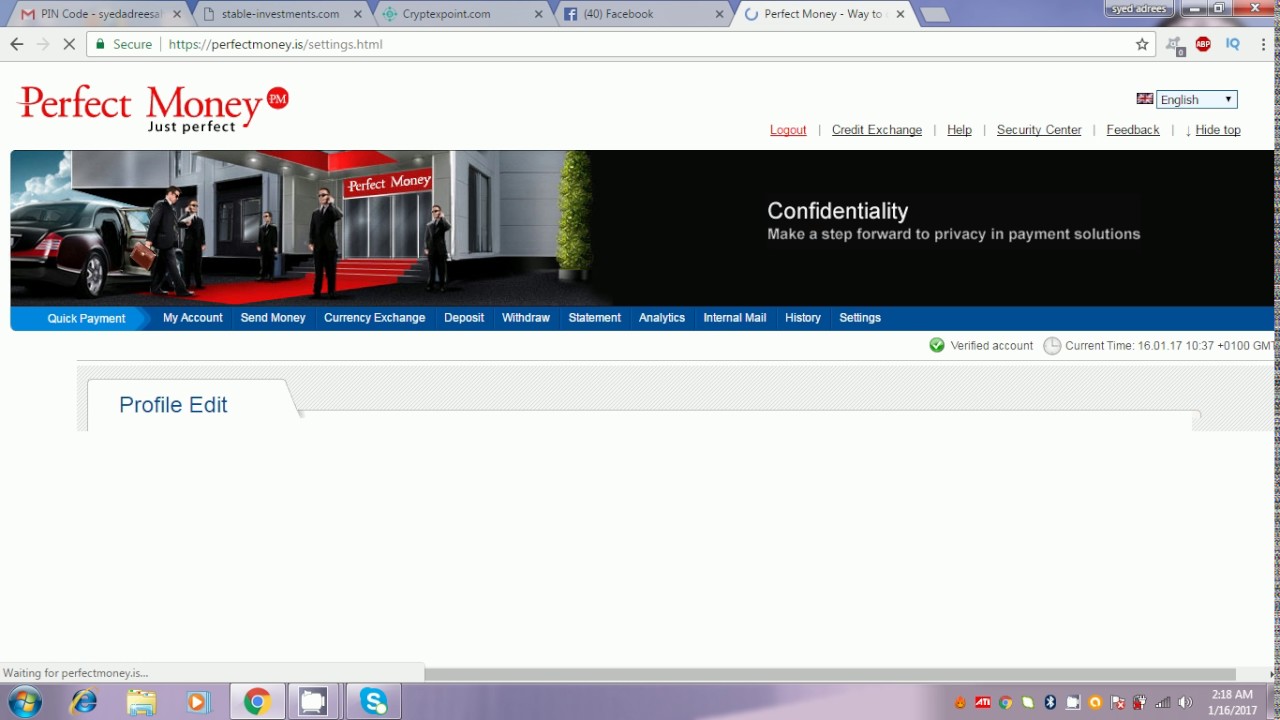Open the Feedback link
Screen dimensions: 1280x720
[1133, 130]
